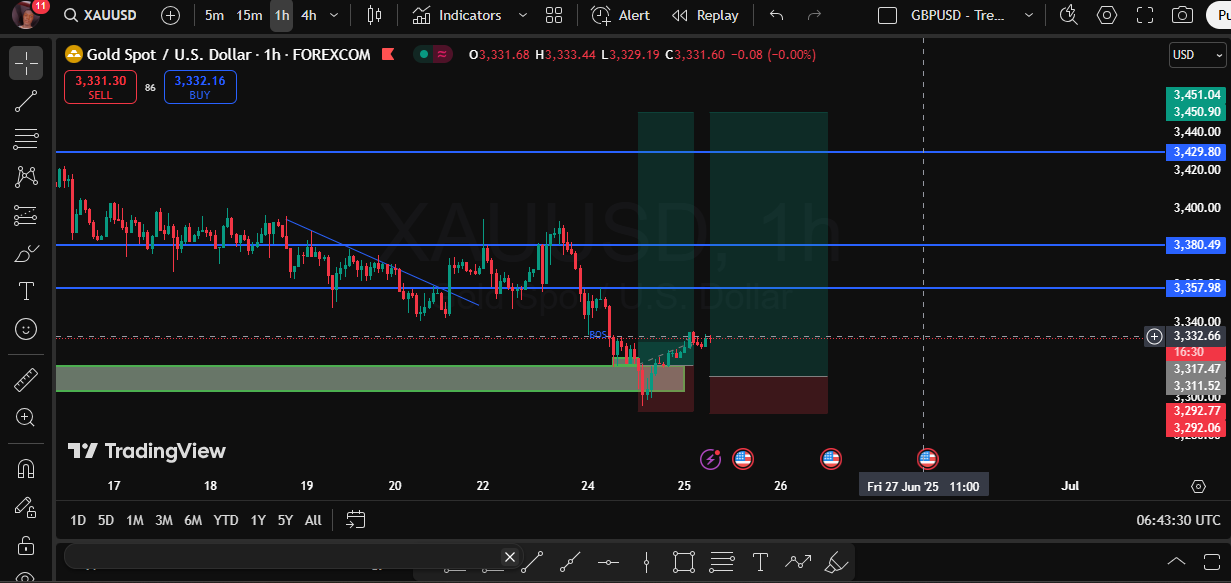Take a chart snapshot with camera icon
Image resolution: width=1231 pixels, height=583 pixels.
[1183, 15]
